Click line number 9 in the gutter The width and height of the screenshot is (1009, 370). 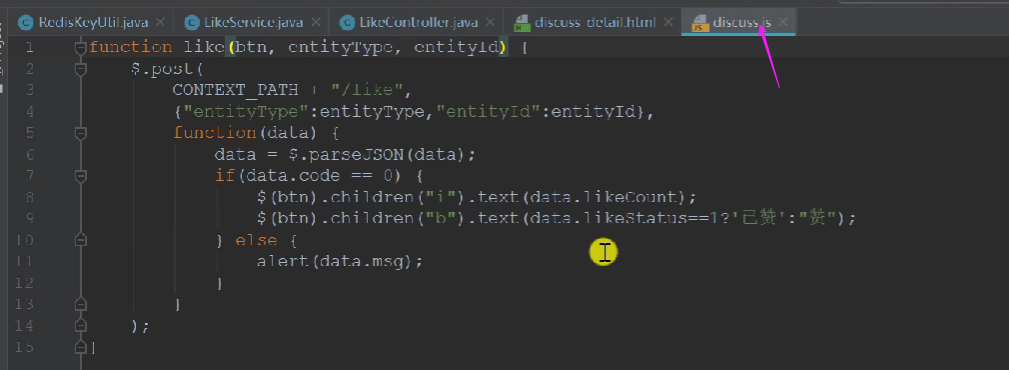click(x=30, y=218)
